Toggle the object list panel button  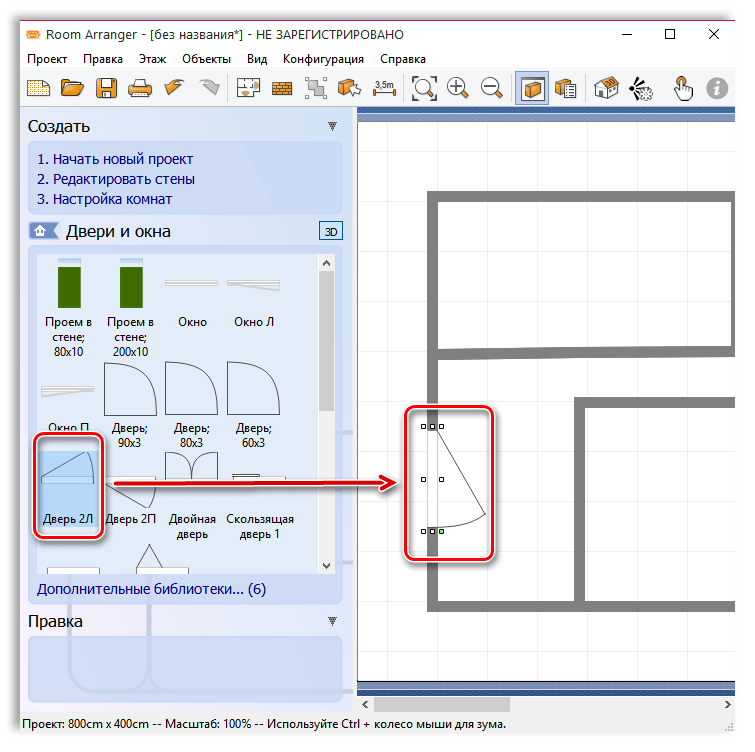click(x=565, y=88)
